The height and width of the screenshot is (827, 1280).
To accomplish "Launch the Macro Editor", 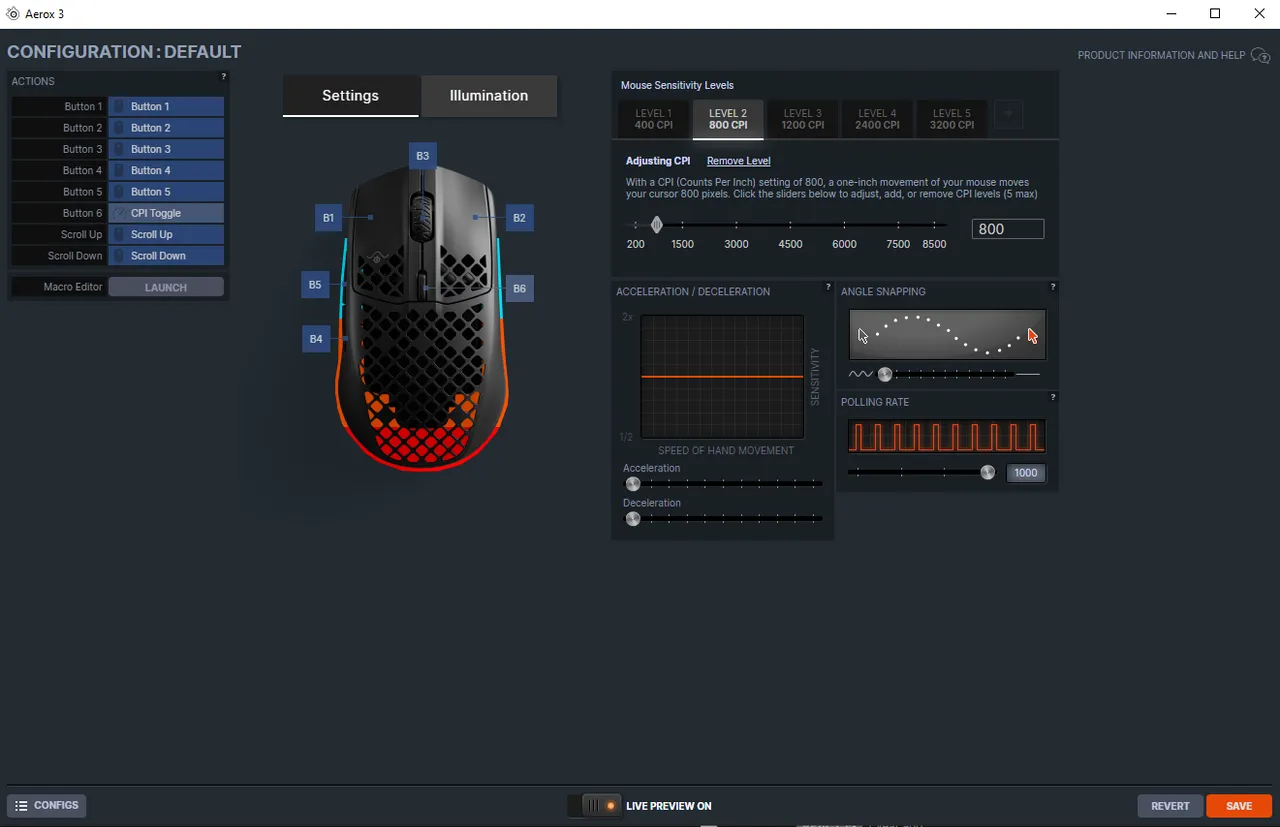I will (x=166, y=287).
